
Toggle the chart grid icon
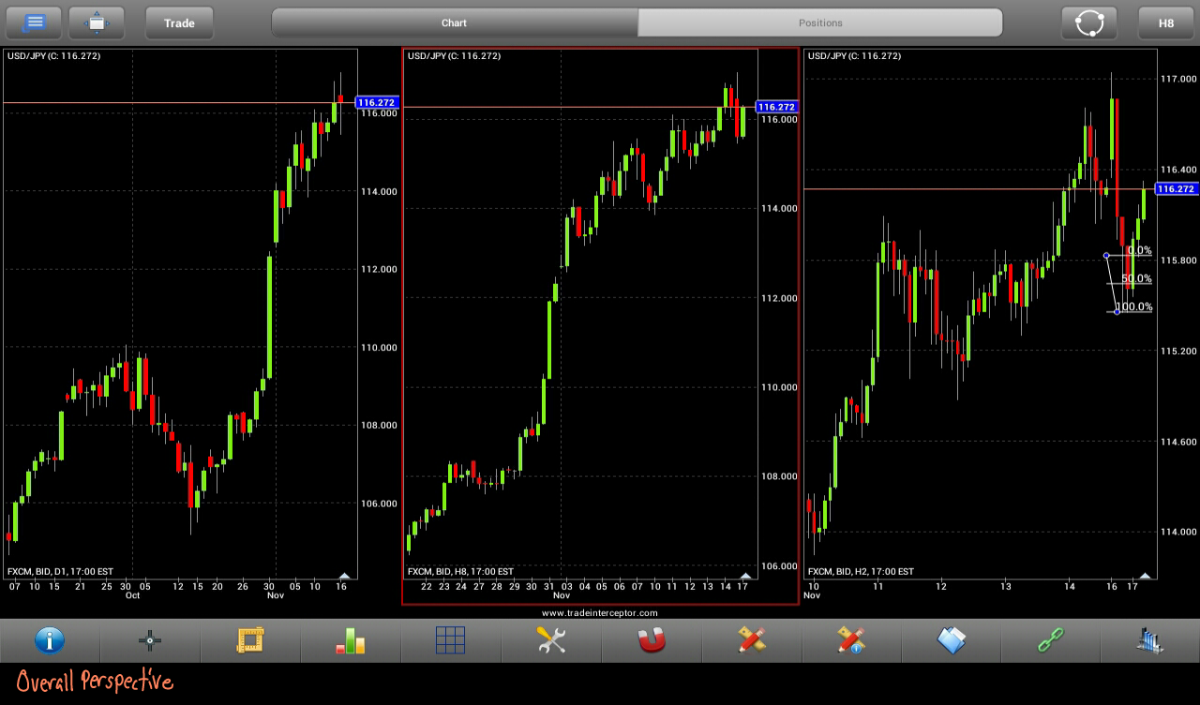[450, 640]
